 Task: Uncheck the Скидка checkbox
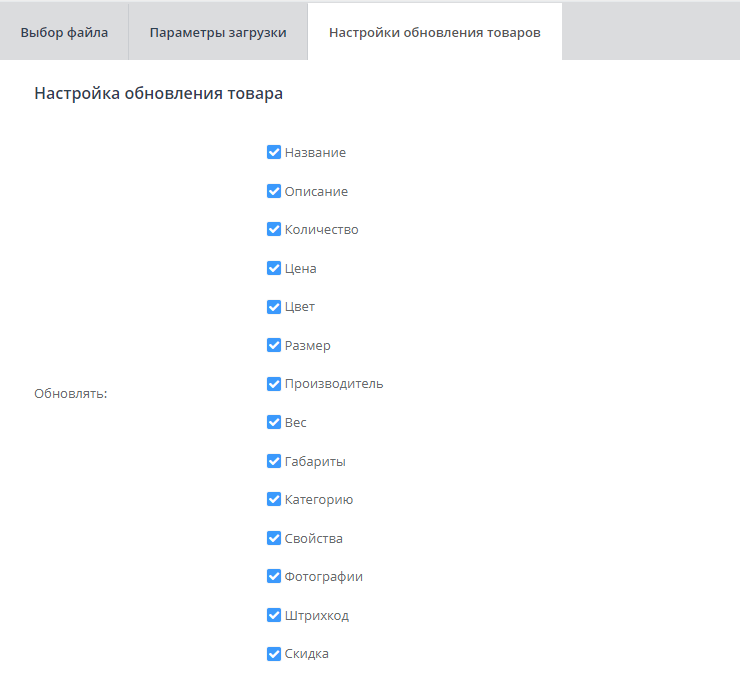click(x=274, y=654)
